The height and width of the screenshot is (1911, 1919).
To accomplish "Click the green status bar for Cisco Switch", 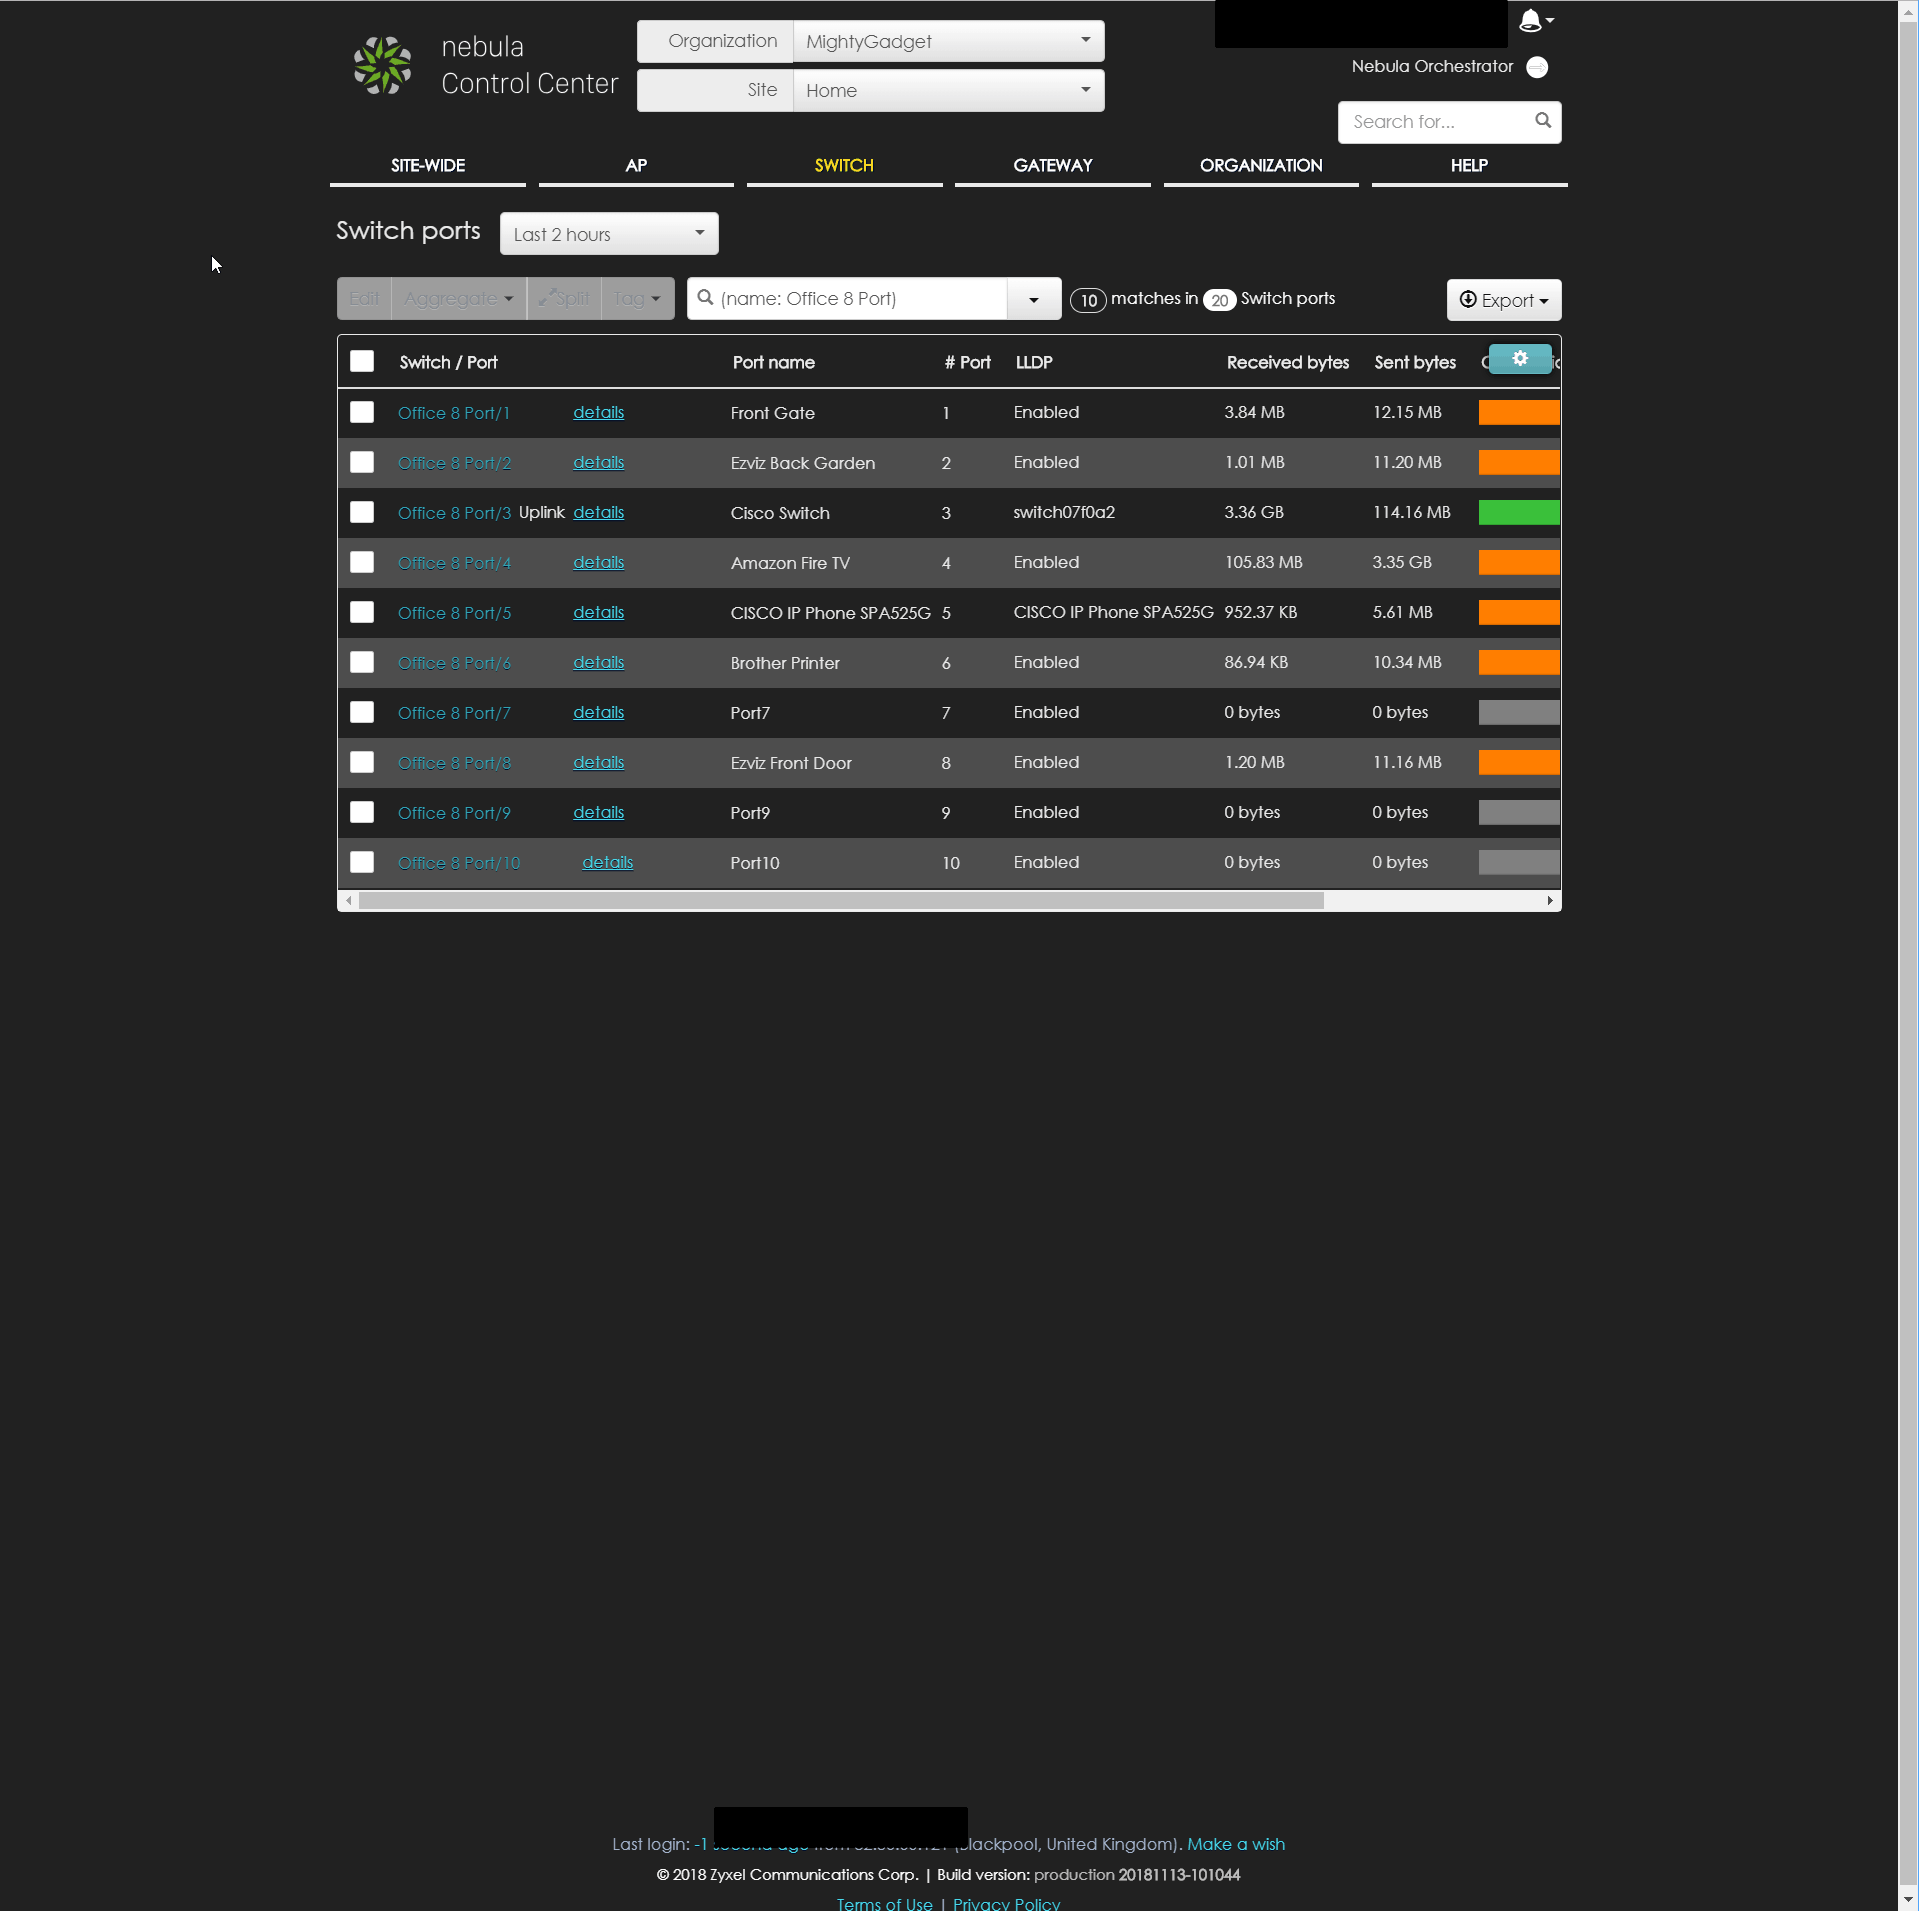I will (1518, 512).
